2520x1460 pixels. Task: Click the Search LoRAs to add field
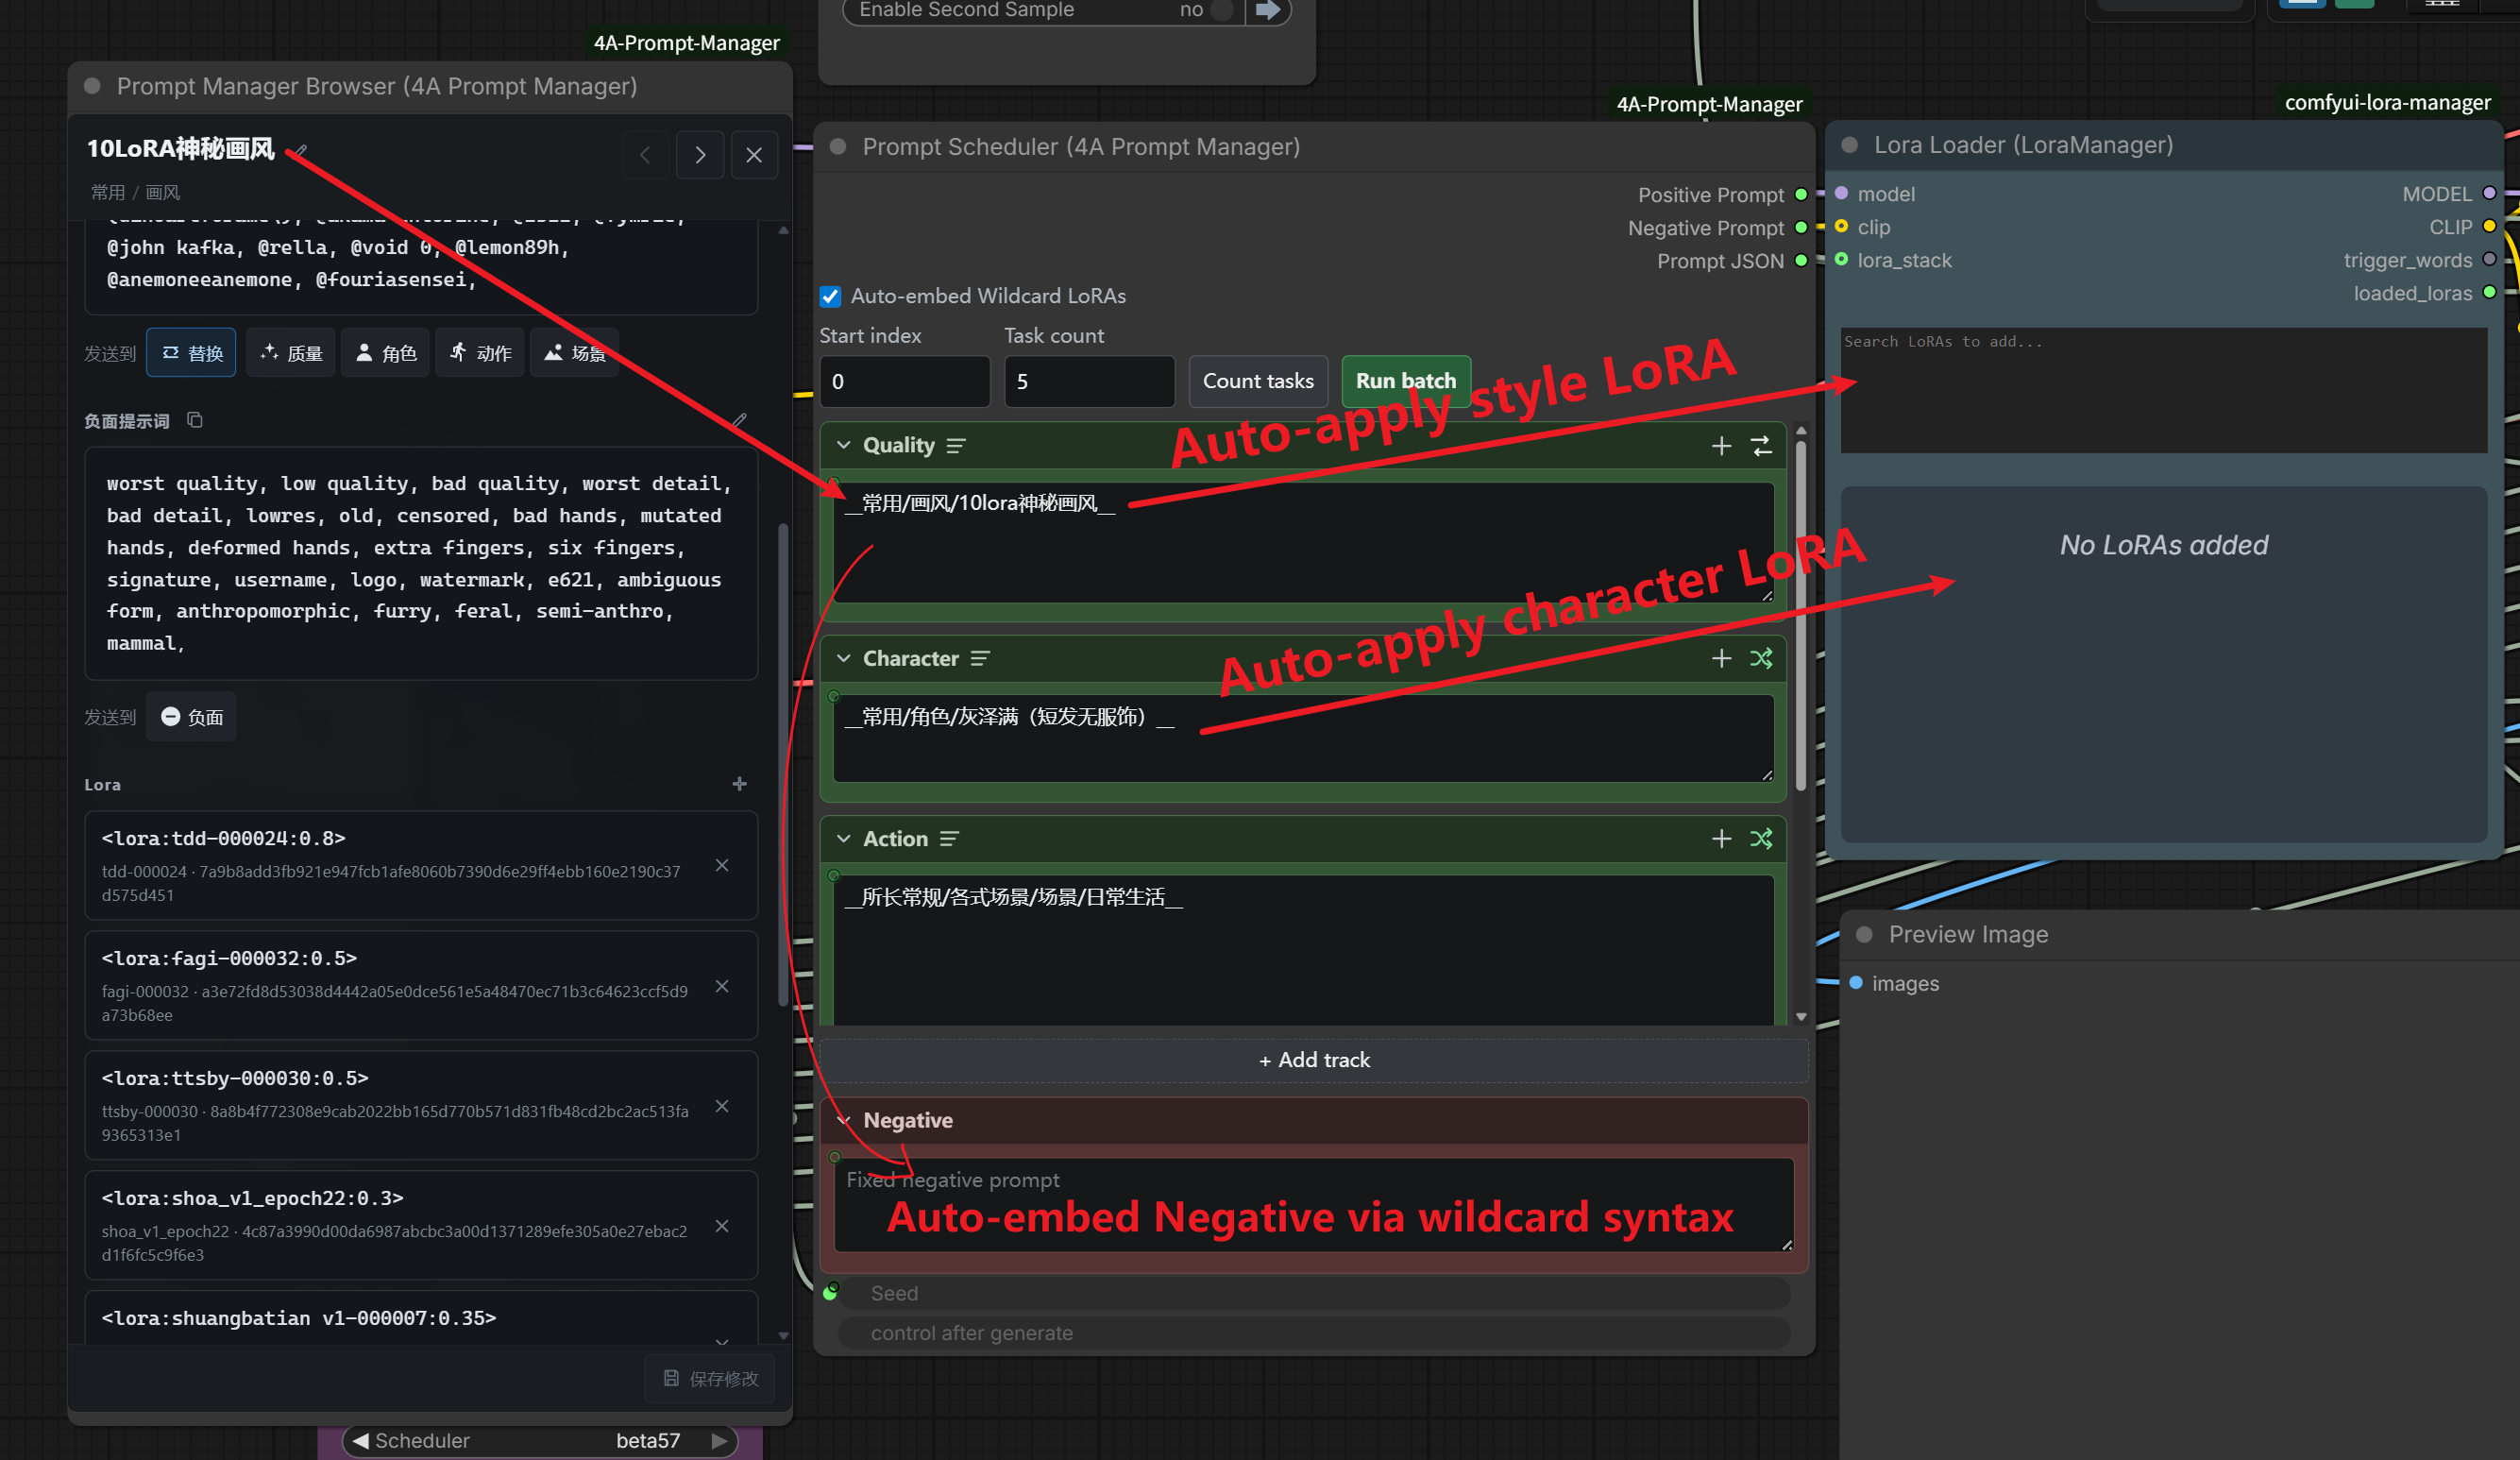[2163, 390]
